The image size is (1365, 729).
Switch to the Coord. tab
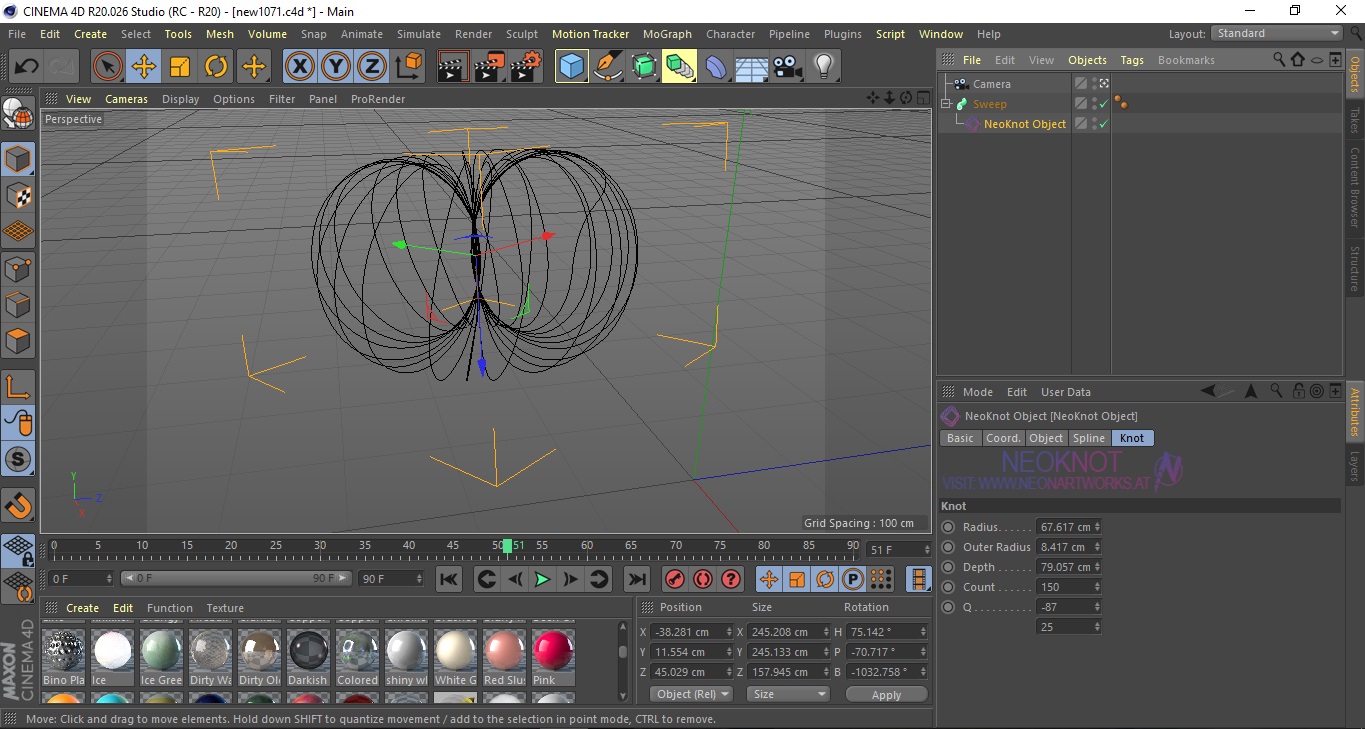1003,438
